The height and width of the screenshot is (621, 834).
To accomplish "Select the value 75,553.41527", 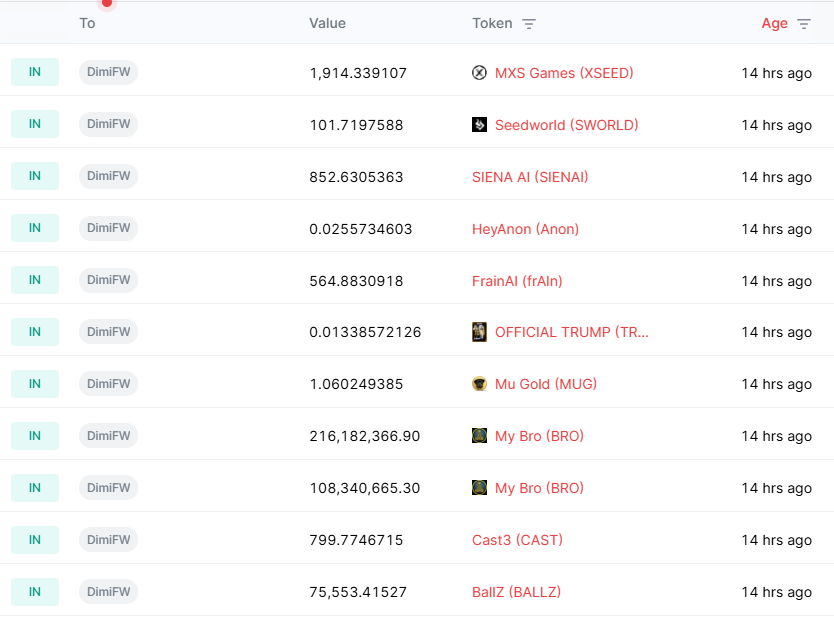I will coord(358,592).
